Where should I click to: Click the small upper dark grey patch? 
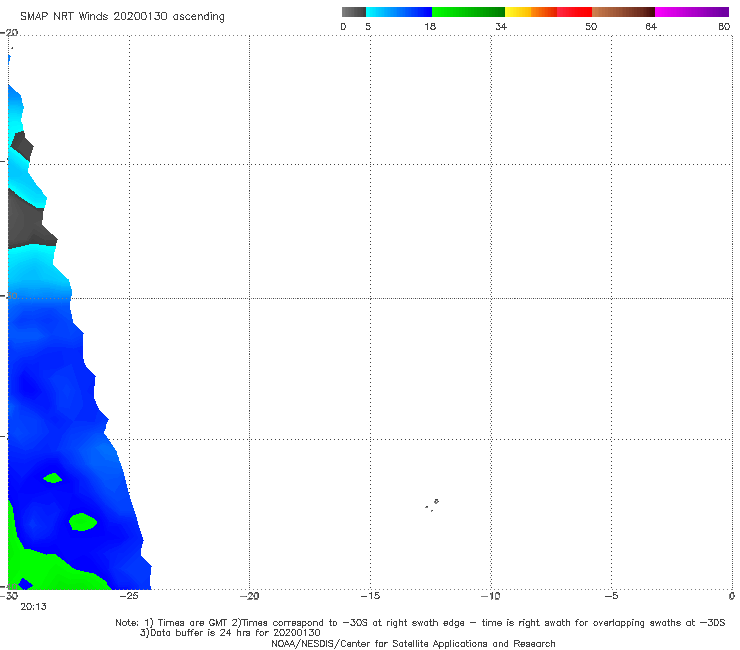tap(22, 146)
